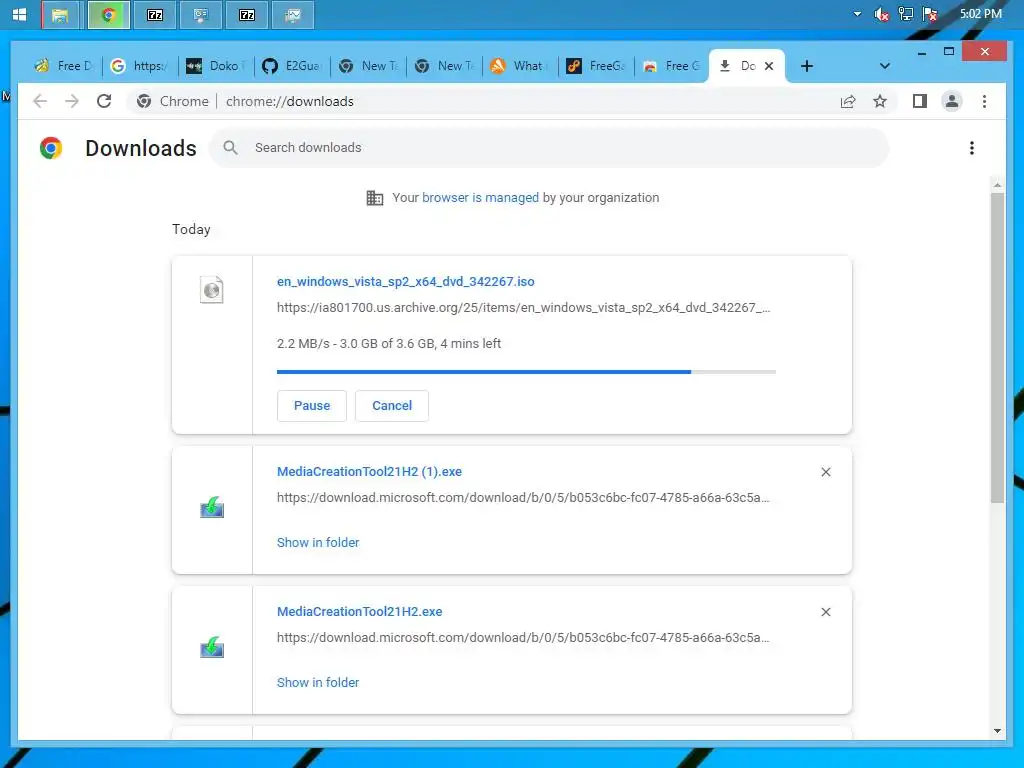Image resolution: width=1024 pixels, height=768 pixels.
Task: Open the browser is managed link
Action: click(480, 198)
